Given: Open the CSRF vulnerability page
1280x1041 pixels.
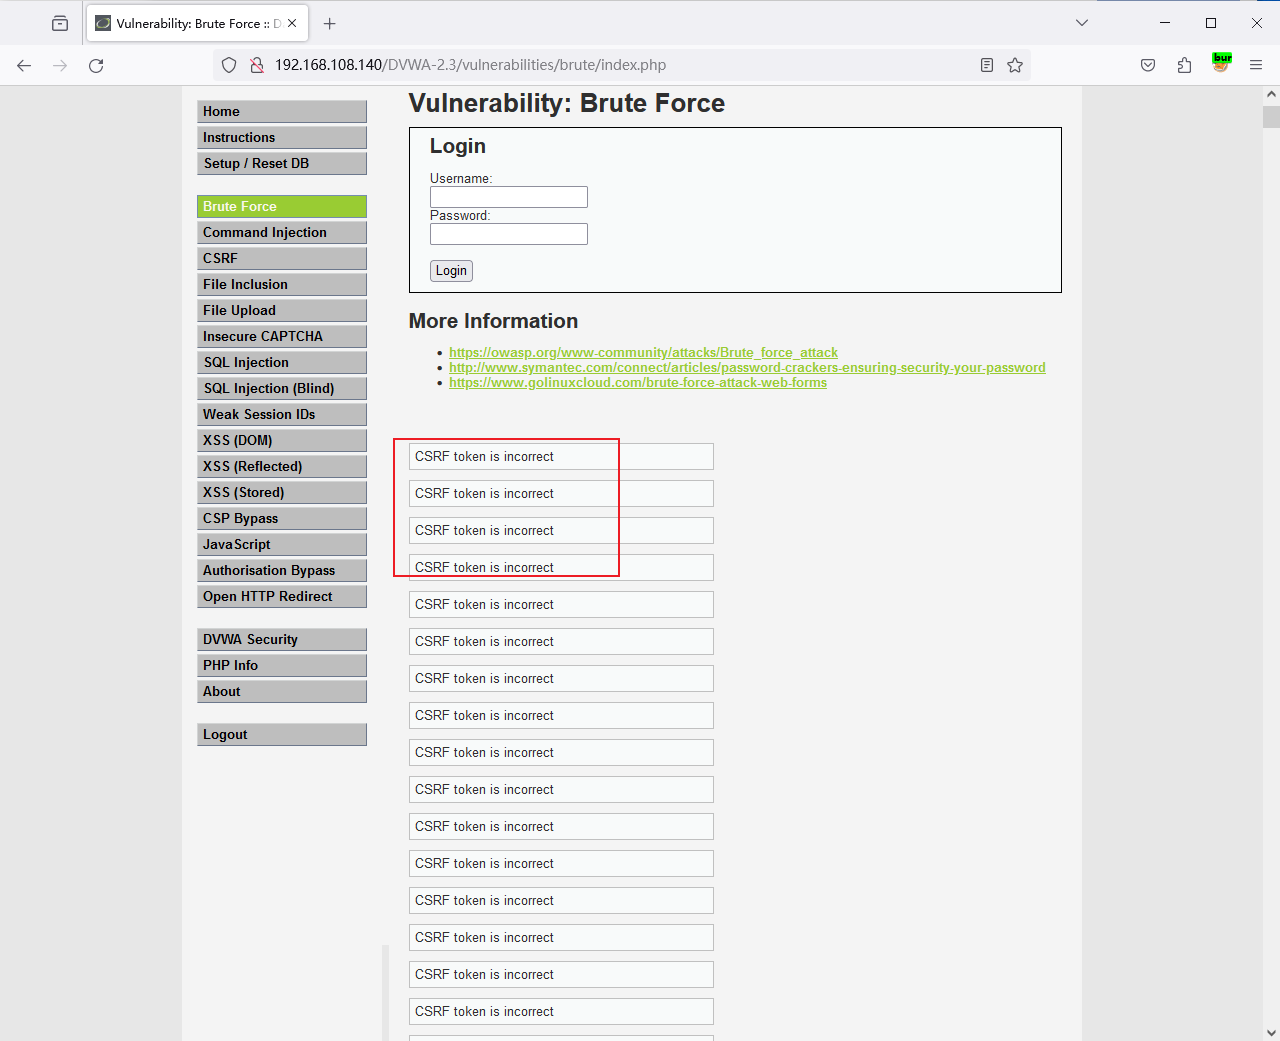Looking at the screenshot, I should (282, 258).
